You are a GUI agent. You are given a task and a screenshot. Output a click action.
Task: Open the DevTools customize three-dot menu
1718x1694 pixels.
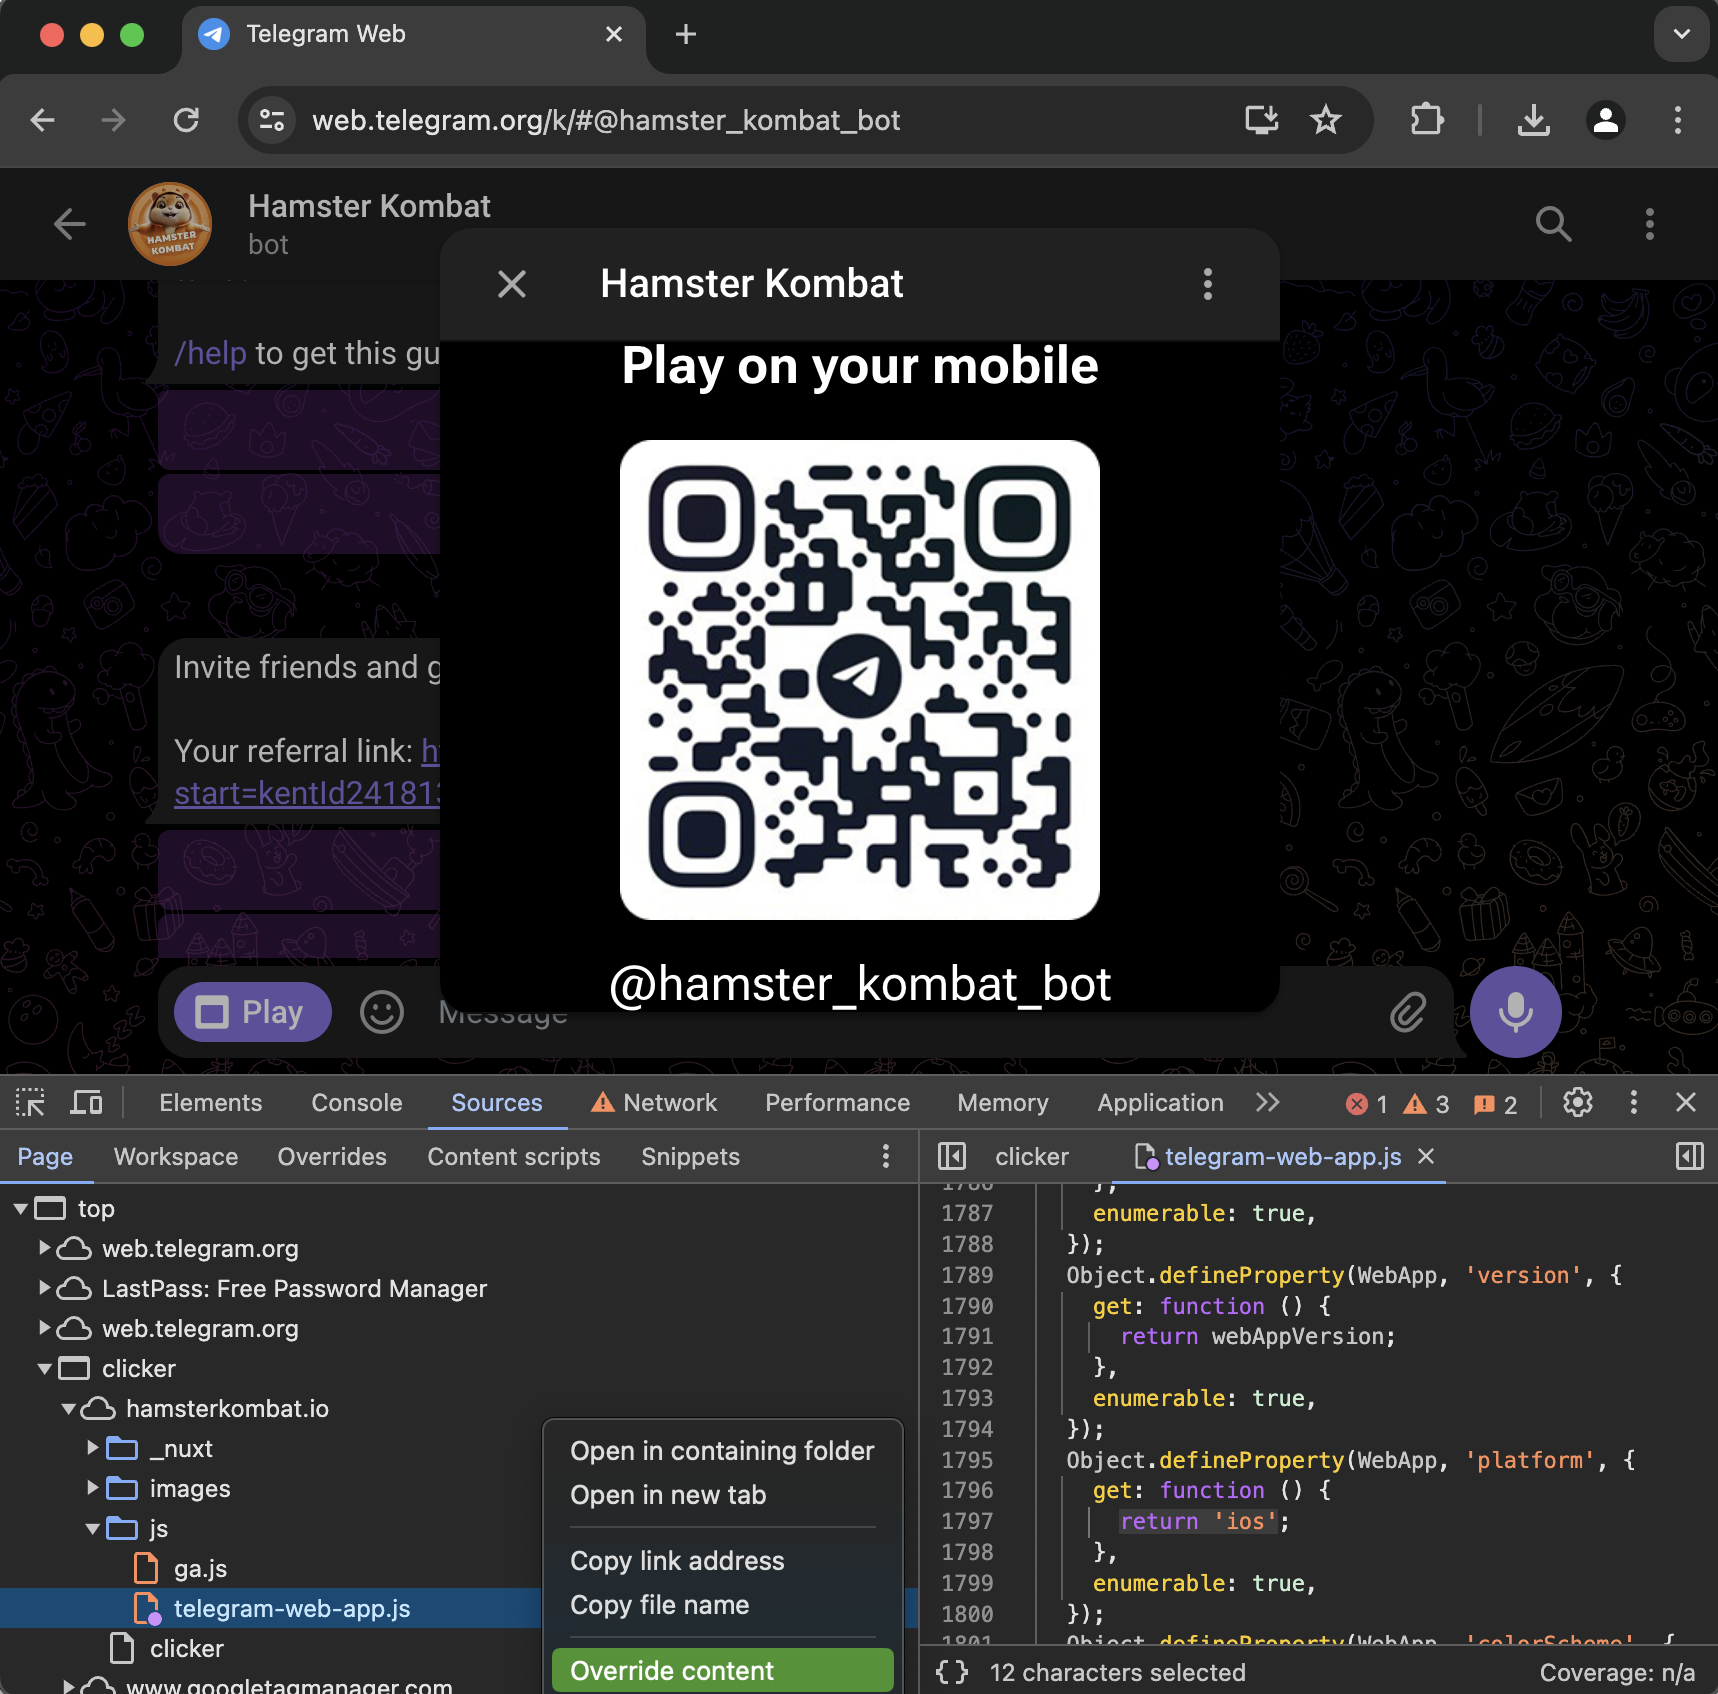point(1634,1103)
